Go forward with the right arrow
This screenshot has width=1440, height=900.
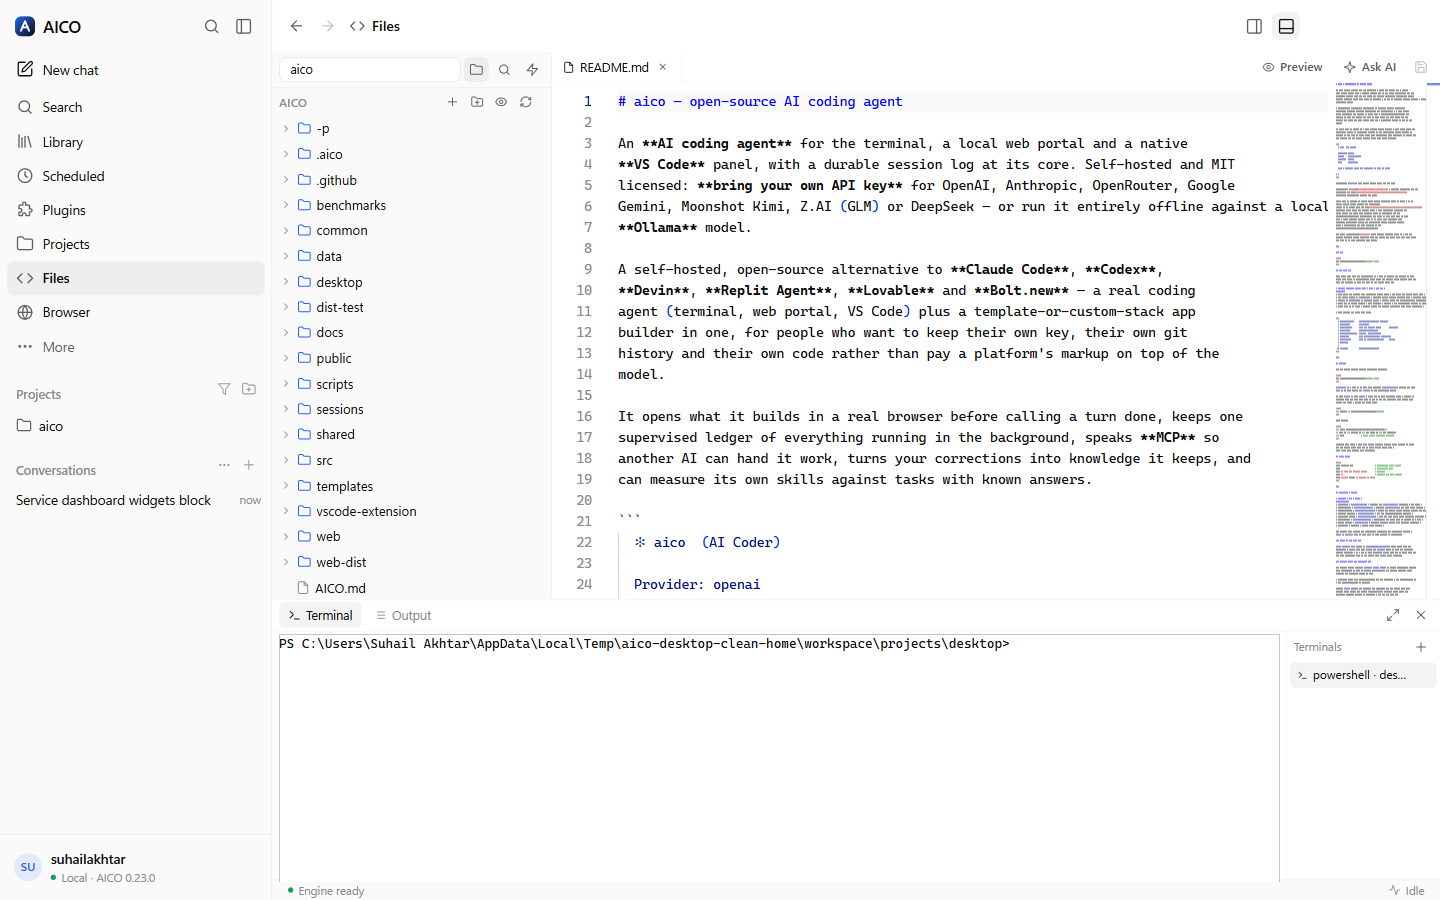coord(327,26)
